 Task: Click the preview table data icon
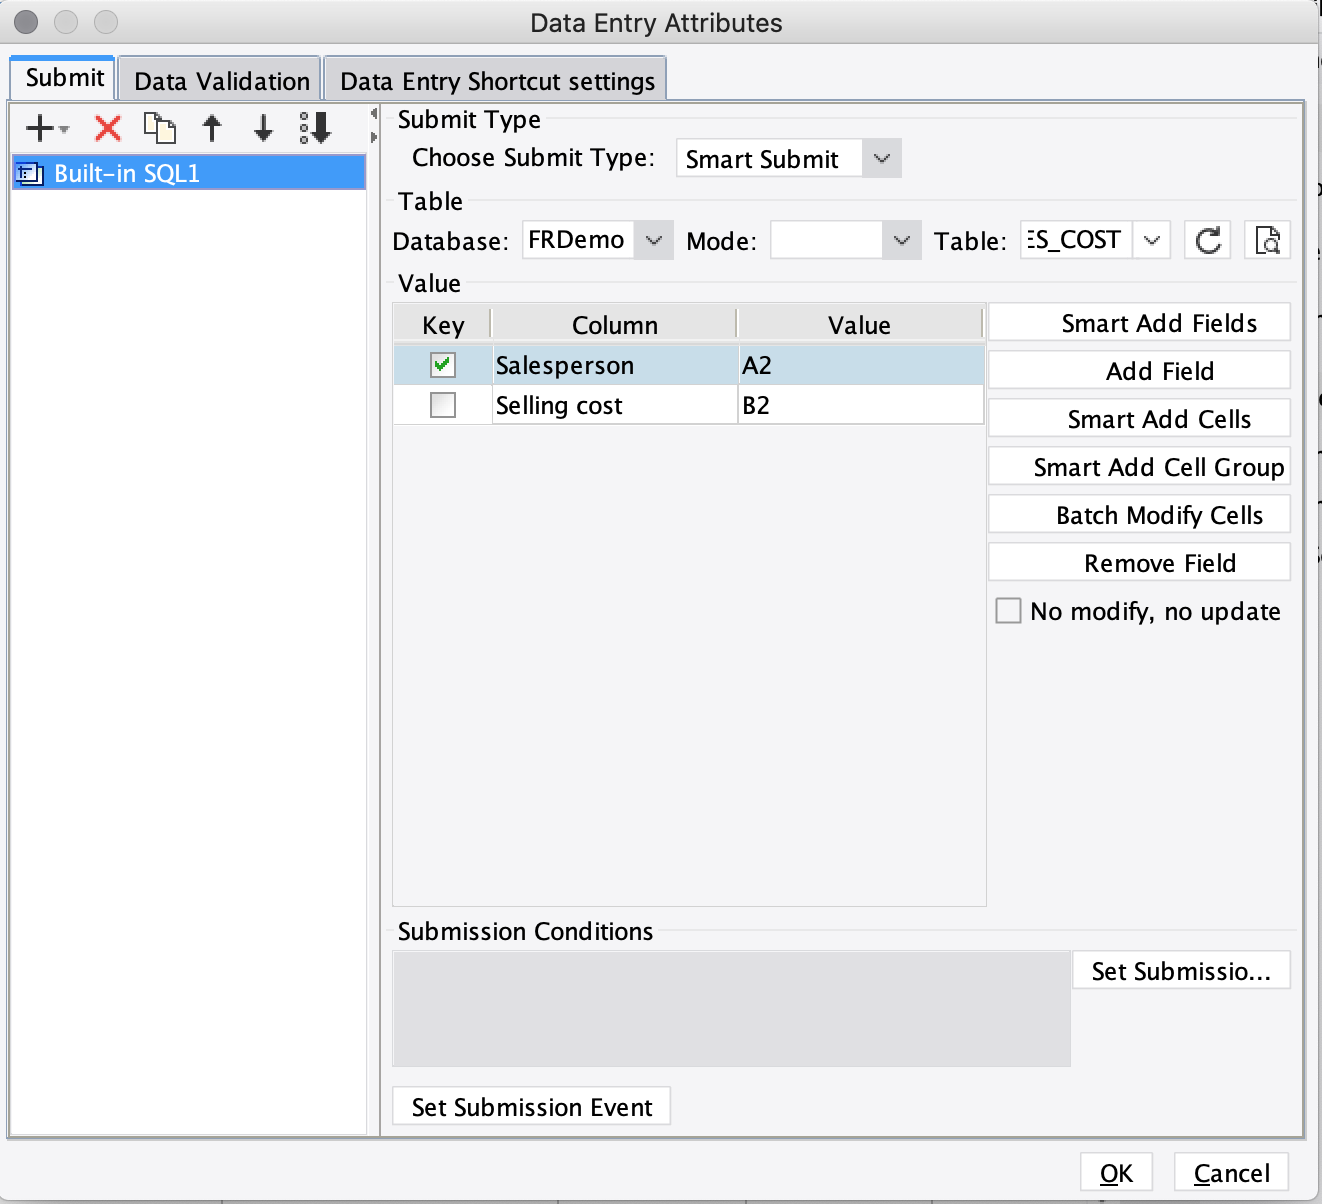pos(1268,240)
